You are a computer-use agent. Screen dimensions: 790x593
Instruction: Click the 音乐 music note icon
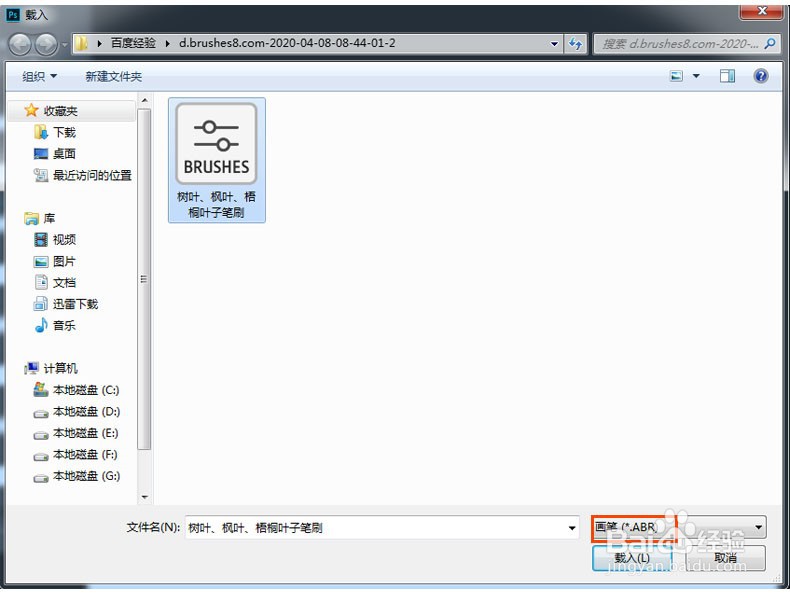pyautogui.click(x=41, y=325)
